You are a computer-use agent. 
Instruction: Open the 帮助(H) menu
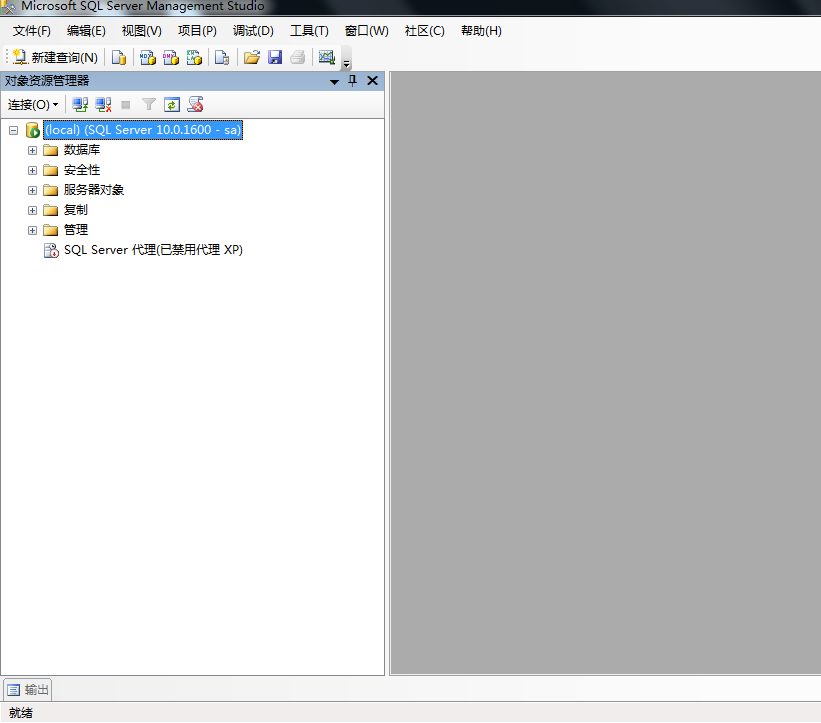click(x=481, y=31)
